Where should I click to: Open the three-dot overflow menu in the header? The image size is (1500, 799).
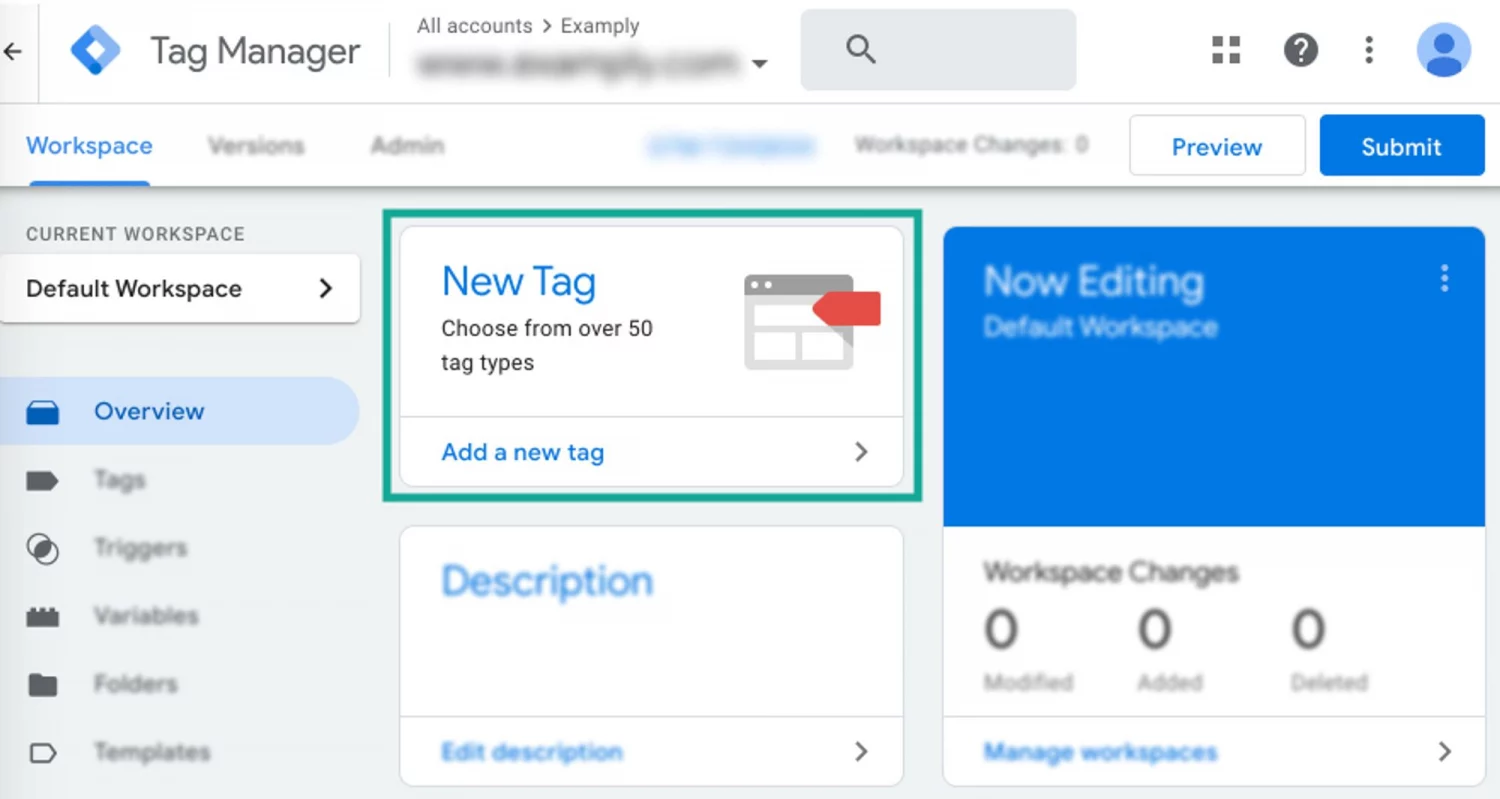pyautogui.click(x=1368, y=50)
